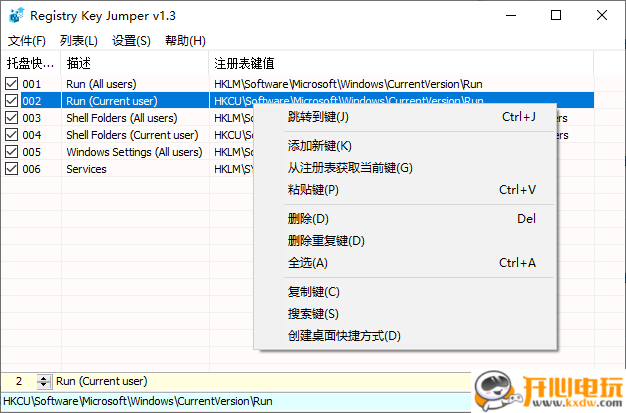
Task: Edit the description field Run (Current user)
Action: (261, 381)
